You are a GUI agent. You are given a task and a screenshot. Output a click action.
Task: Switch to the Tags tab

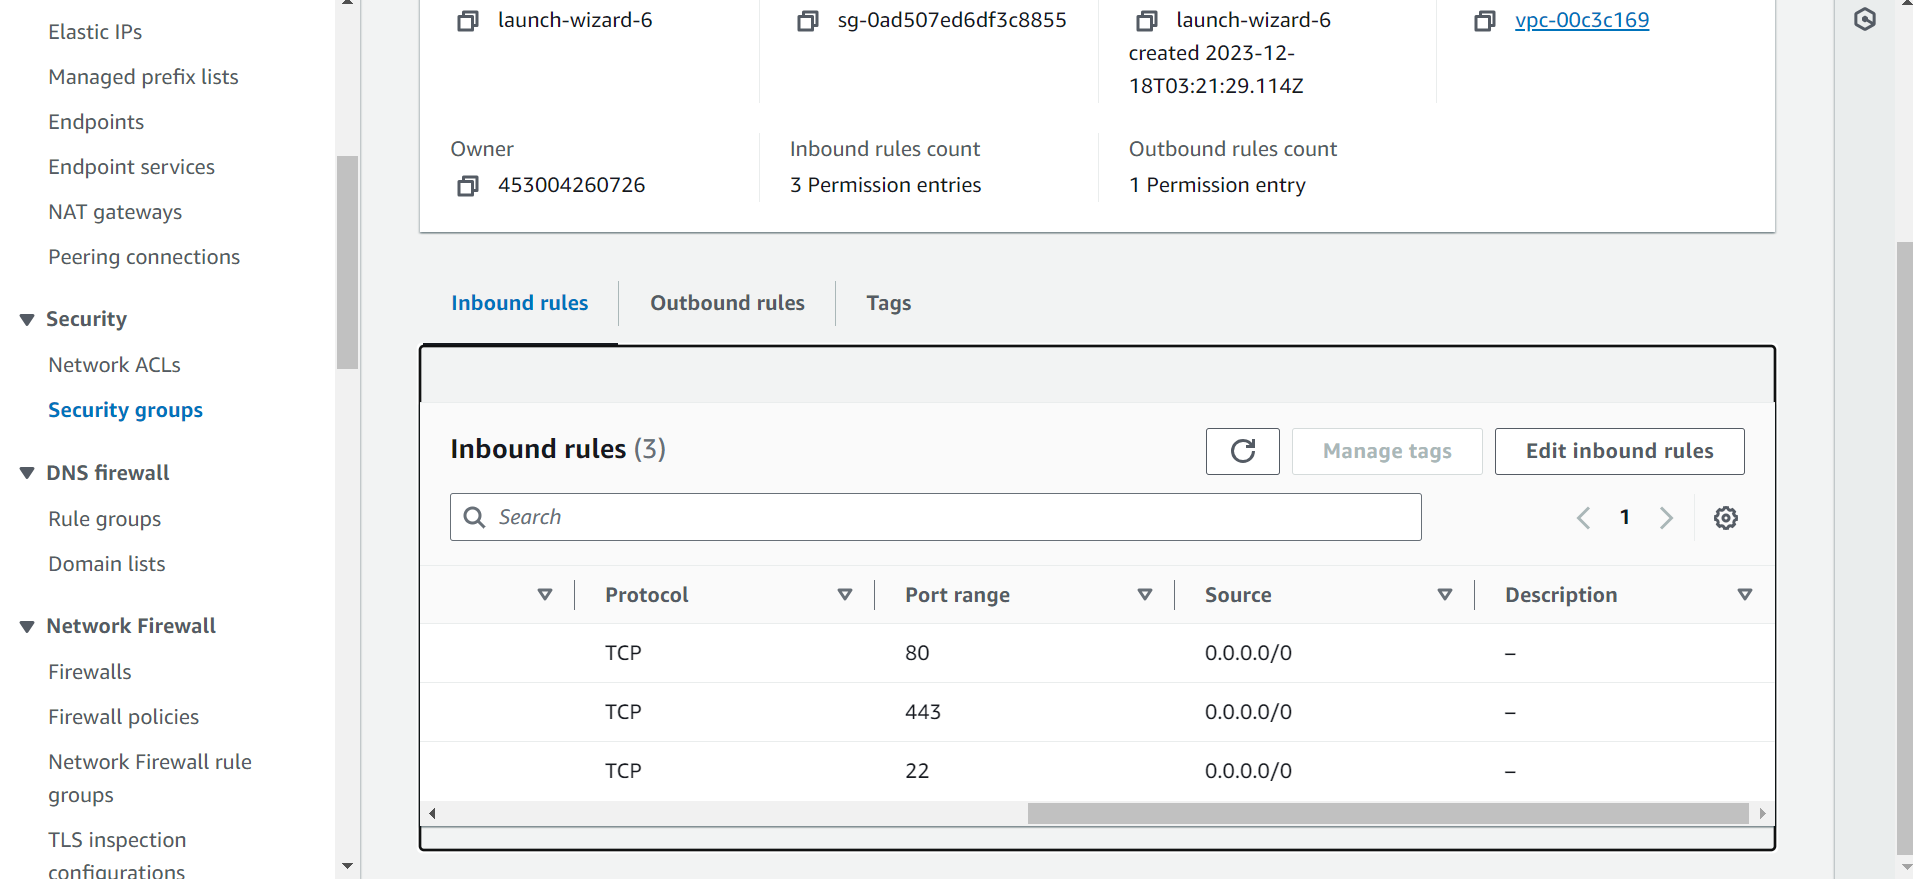pyautogui.click(x=888, y=303)
